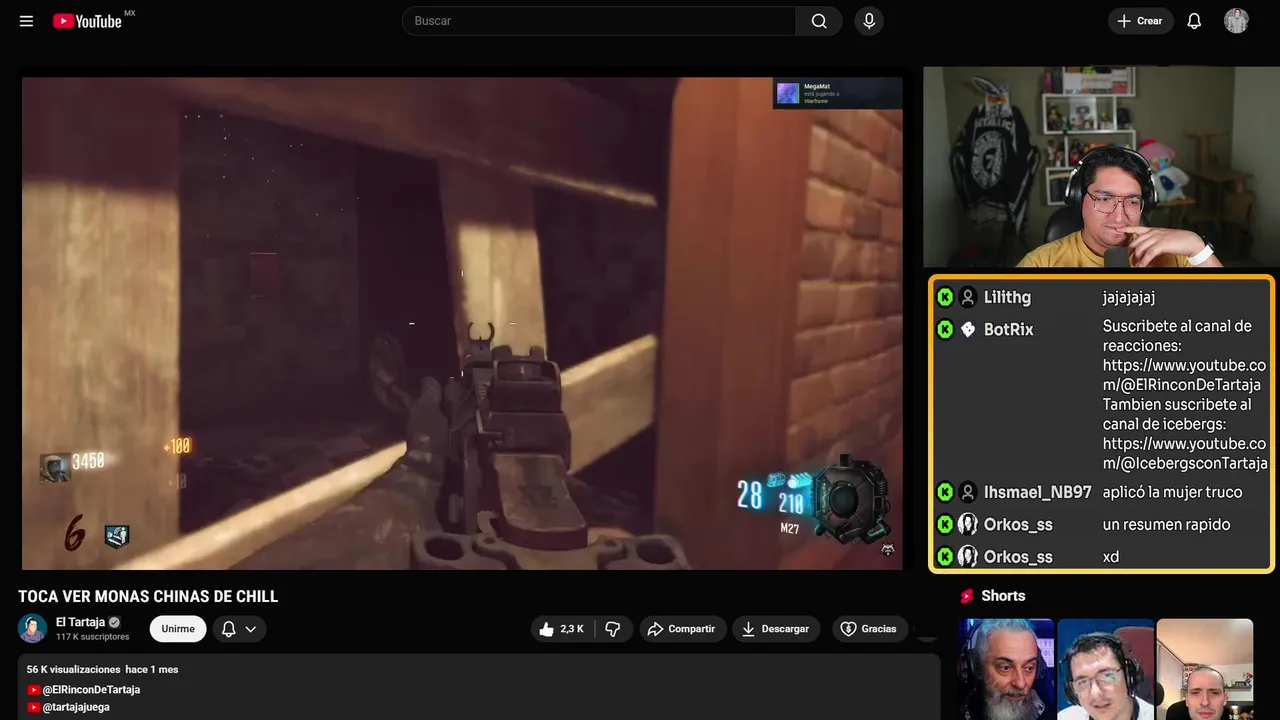Screen dimensions: 1280x720
Task: Click the Lilithg user avatar icon
Action: pyautogui.click(x=968, y=297)
